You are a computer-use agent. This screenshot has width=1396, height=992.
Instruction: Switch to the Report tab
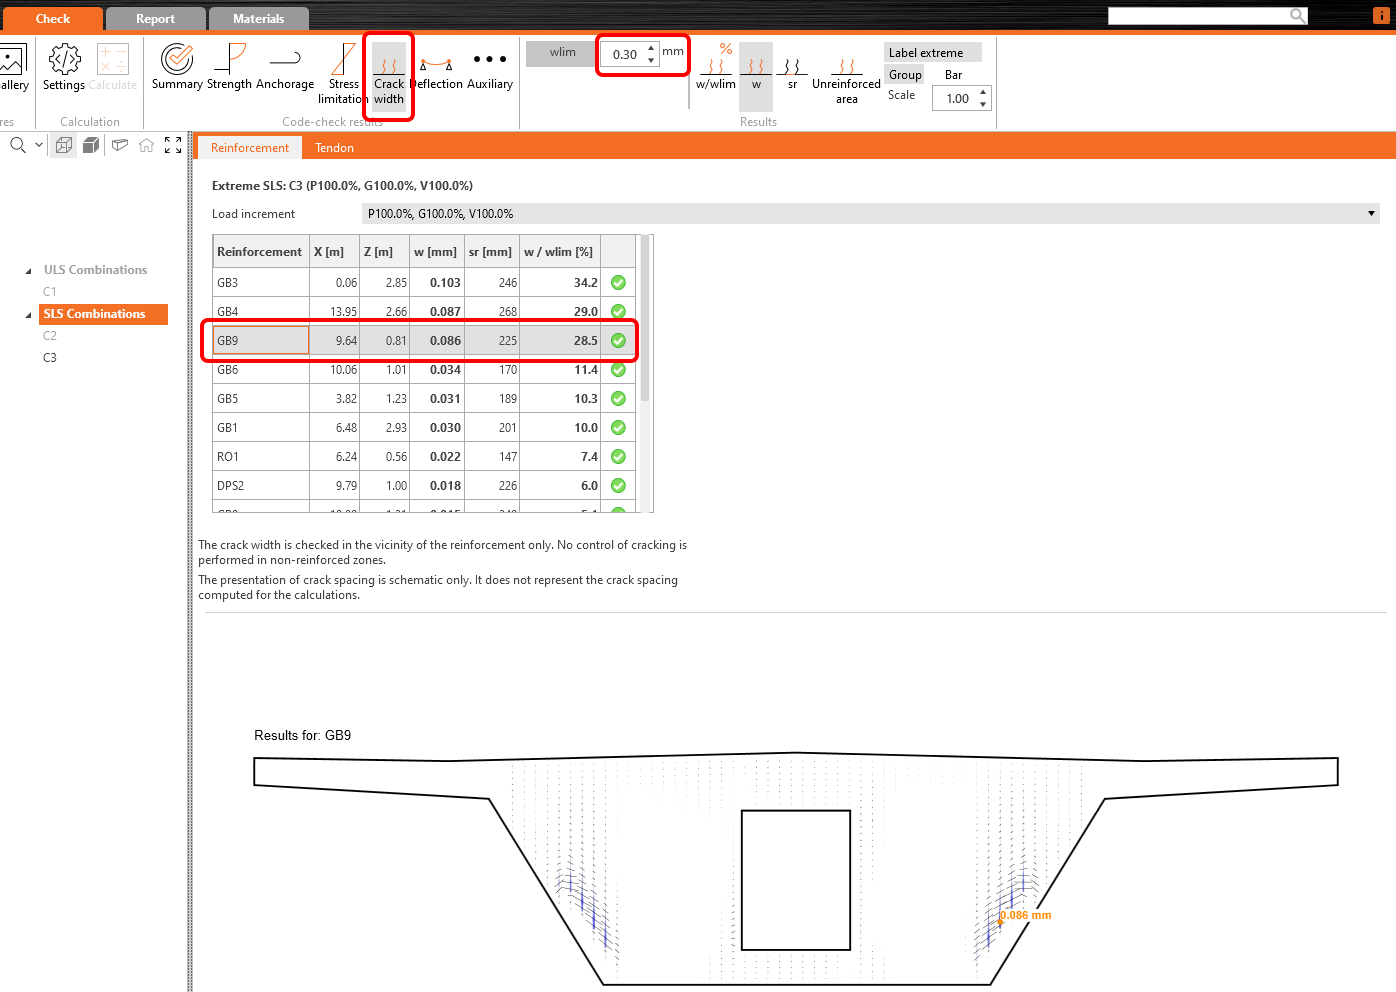[x=155, y=19]
